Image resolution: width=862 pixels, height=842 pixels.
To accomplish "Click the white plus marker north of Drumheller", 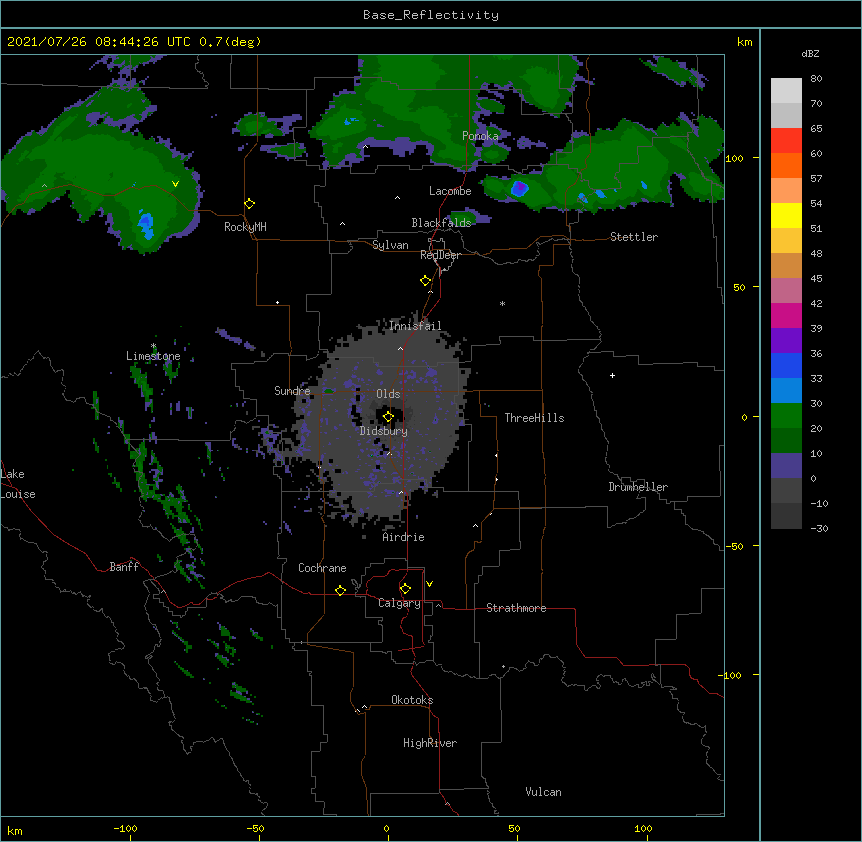I will click(612, 375).
